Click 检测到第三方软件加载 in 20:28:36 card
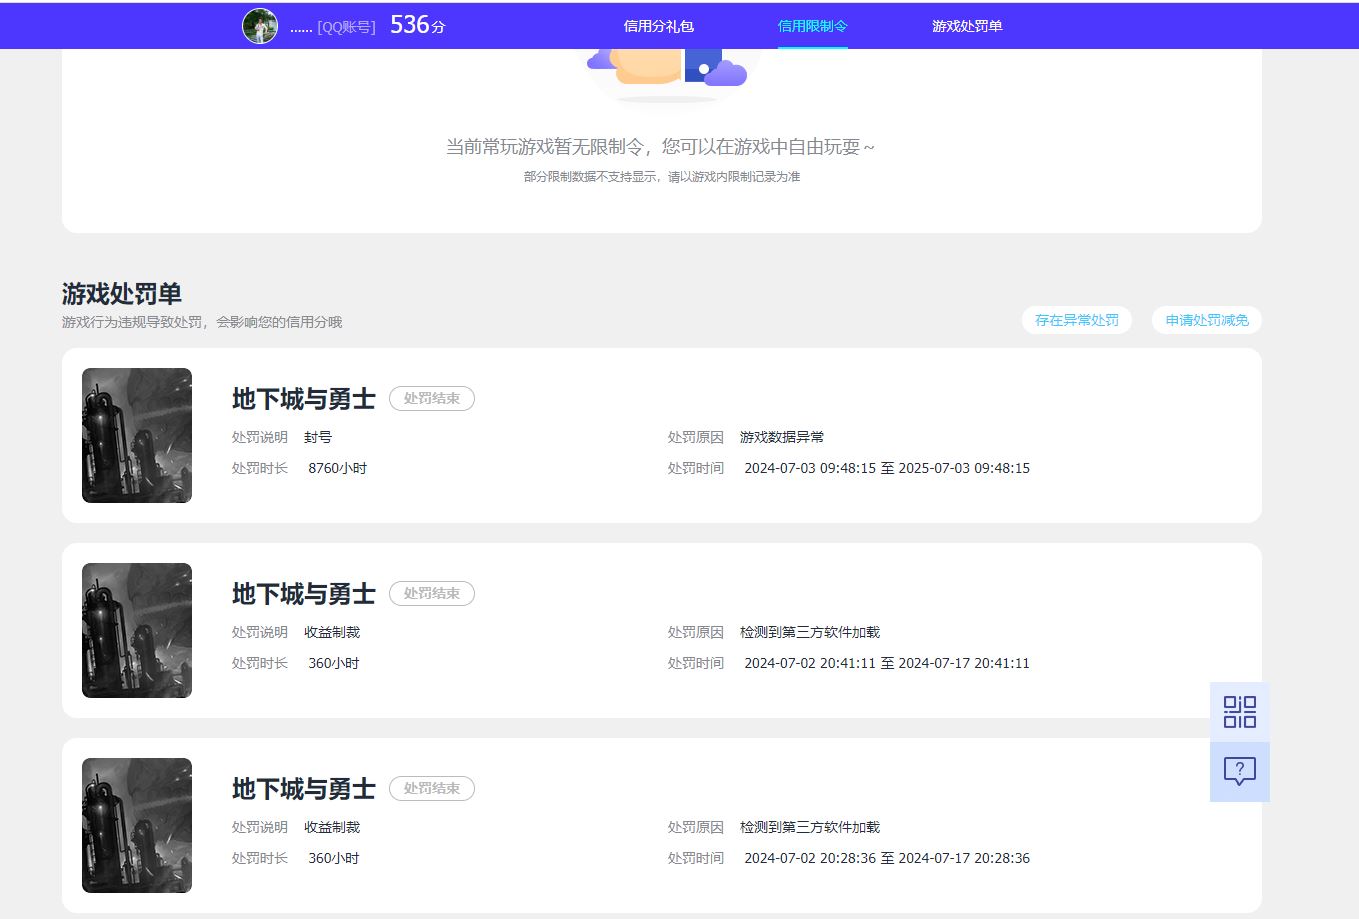1359x919 pixels. [x=810, y=827]
